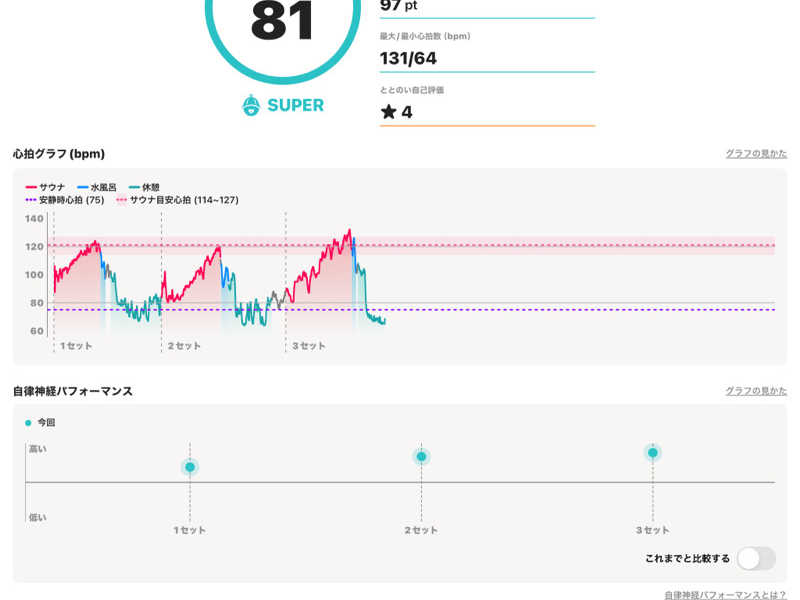Click the teal 今回 legend dot
Image resolution: width=800 pixels, height=600 pixels.
pos(28,423)
